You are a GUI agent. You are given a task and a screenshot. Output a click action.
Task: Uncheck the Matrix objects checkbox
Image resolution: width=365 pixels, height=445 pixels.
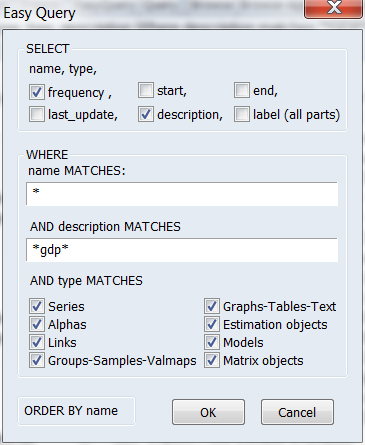point(212,360)
